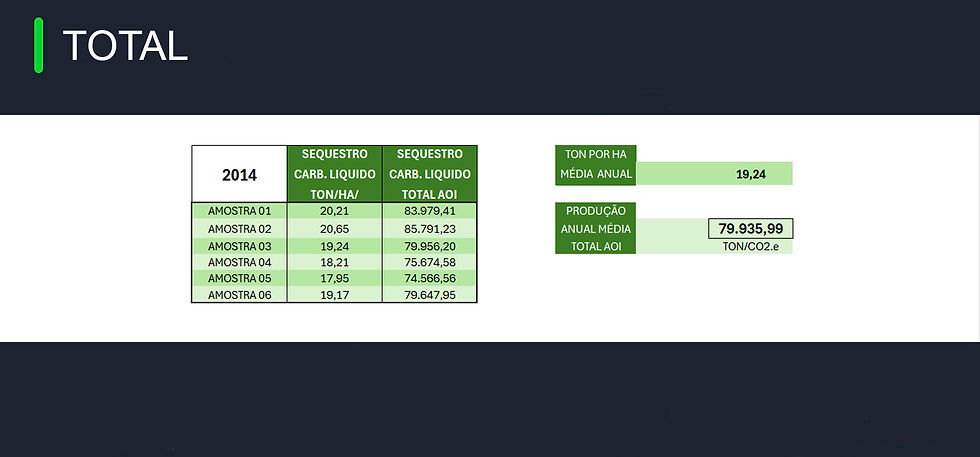Viewport: 980px width, 457px height.
Task: Select the AMOSTRA 03 row label
Action: 239,245
